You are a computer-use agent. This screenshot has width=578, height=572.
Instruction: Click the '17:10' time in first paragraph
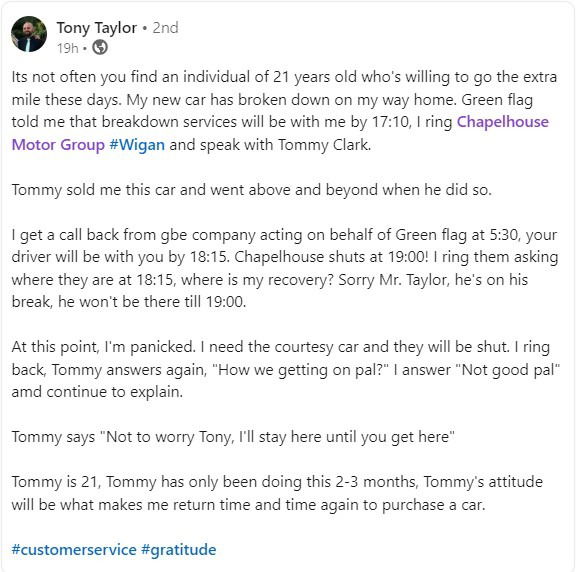click(x=390, y=122)
